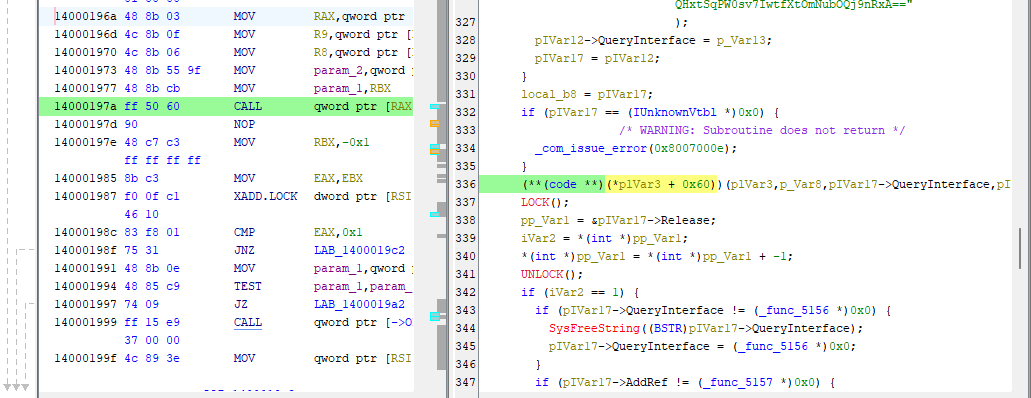Screen dimensions: 1031x398
Task: Select the operand EAX,EBX
Action: (x=339, y=178)
